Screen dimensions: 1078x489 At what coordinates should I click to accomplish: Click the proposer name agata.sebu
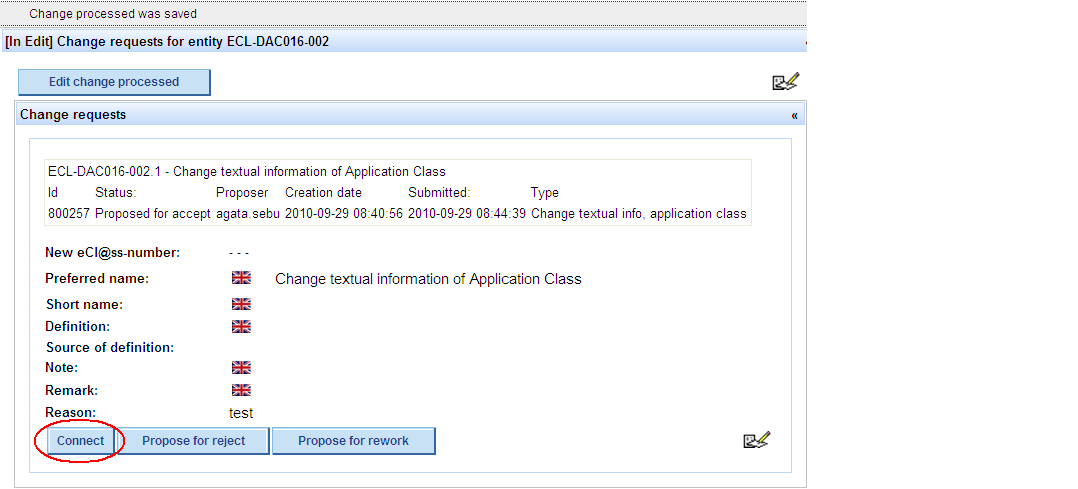[247, 214]
